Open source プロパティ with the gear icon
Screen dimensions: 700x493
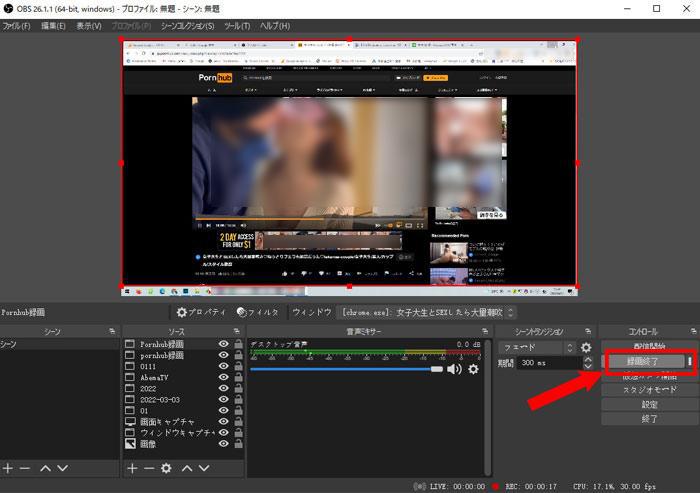click(201, 312)
